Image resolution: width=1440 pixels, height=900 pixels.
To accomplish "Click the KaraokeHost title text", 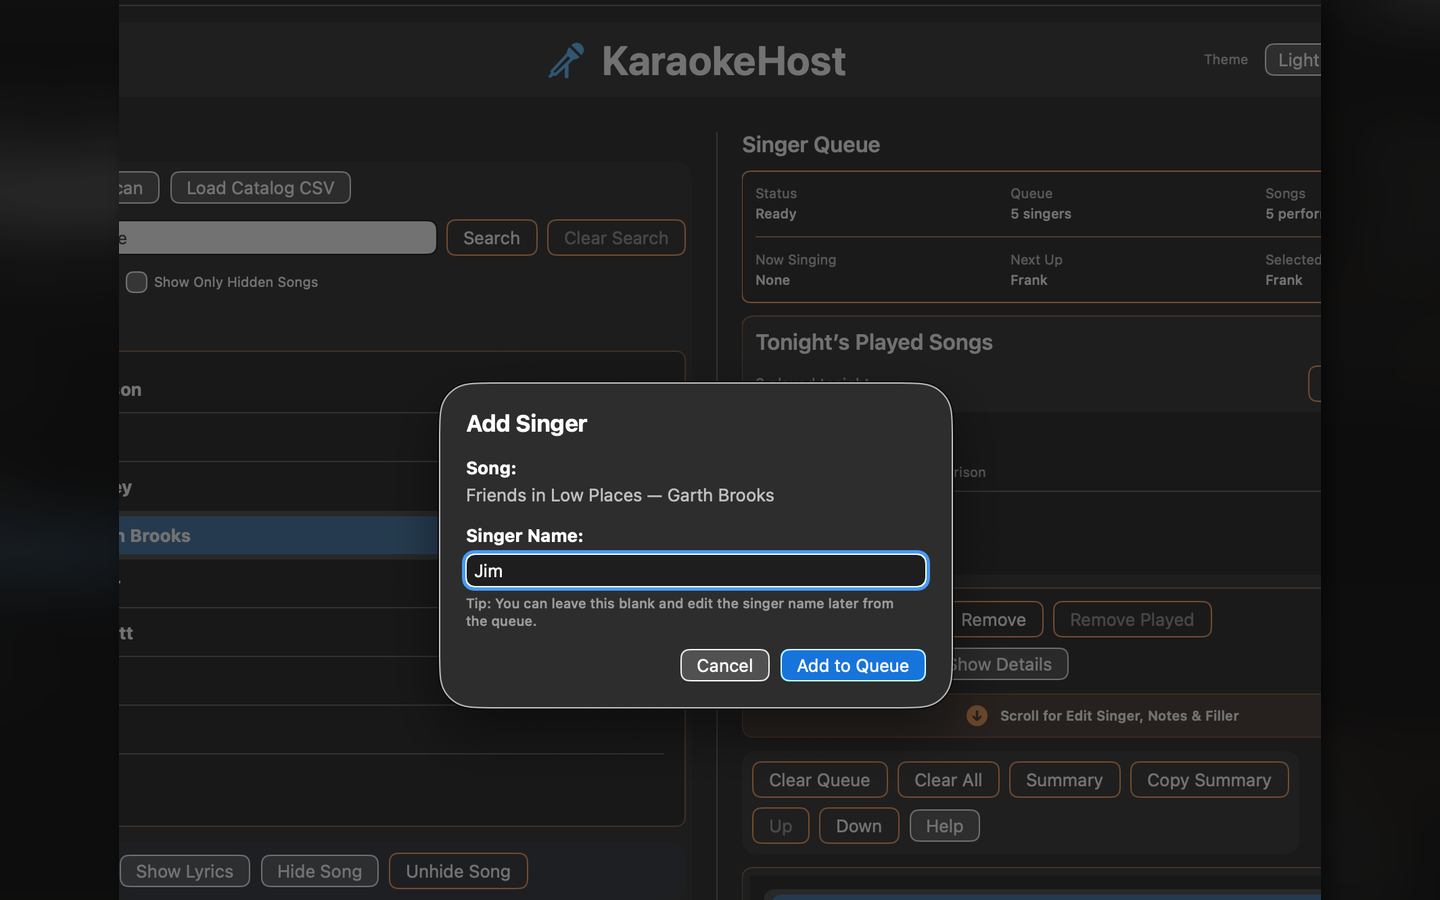I will (x=724, y=61).
